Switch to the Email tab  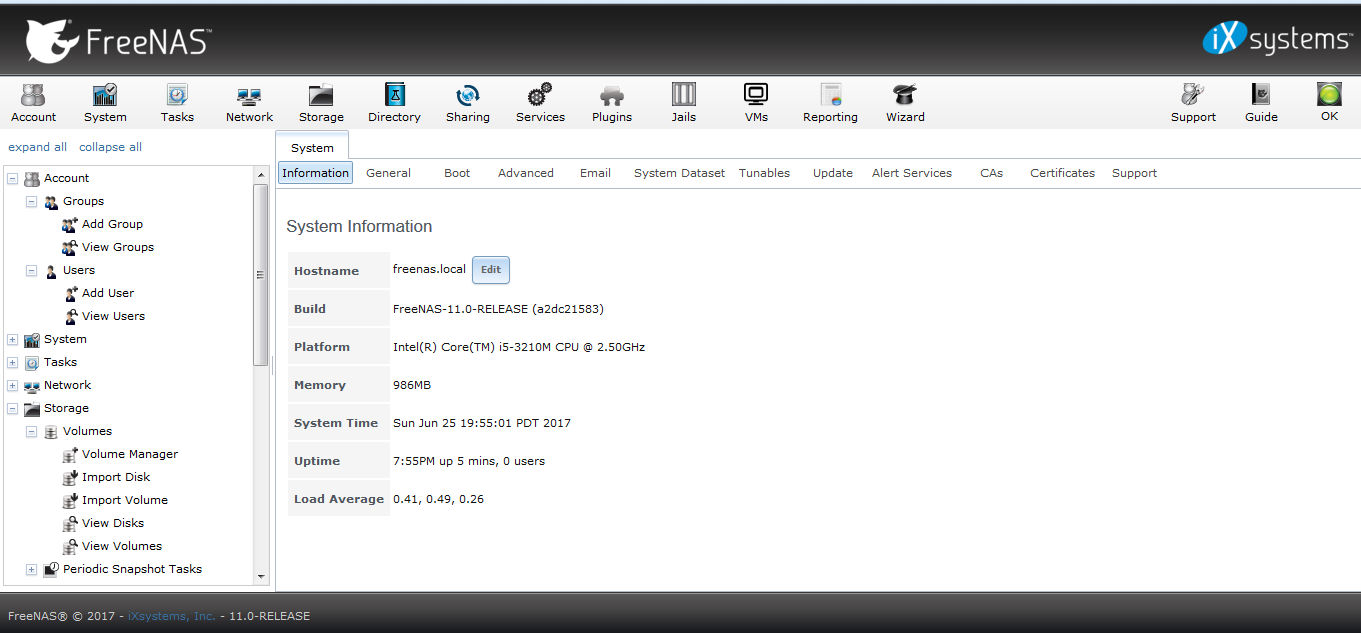[x=595, y=173]
